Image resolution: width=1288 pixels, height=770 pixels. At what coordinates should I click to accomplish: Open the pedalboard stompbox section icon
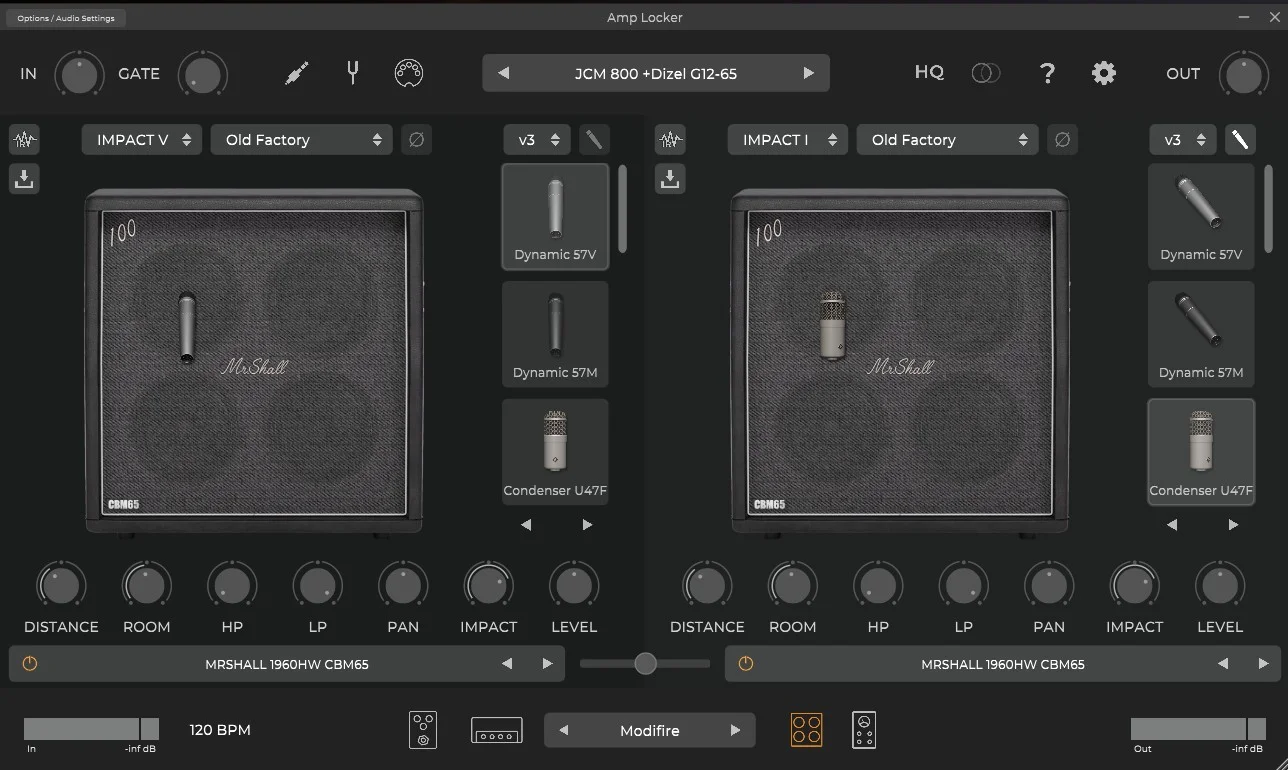423,730
